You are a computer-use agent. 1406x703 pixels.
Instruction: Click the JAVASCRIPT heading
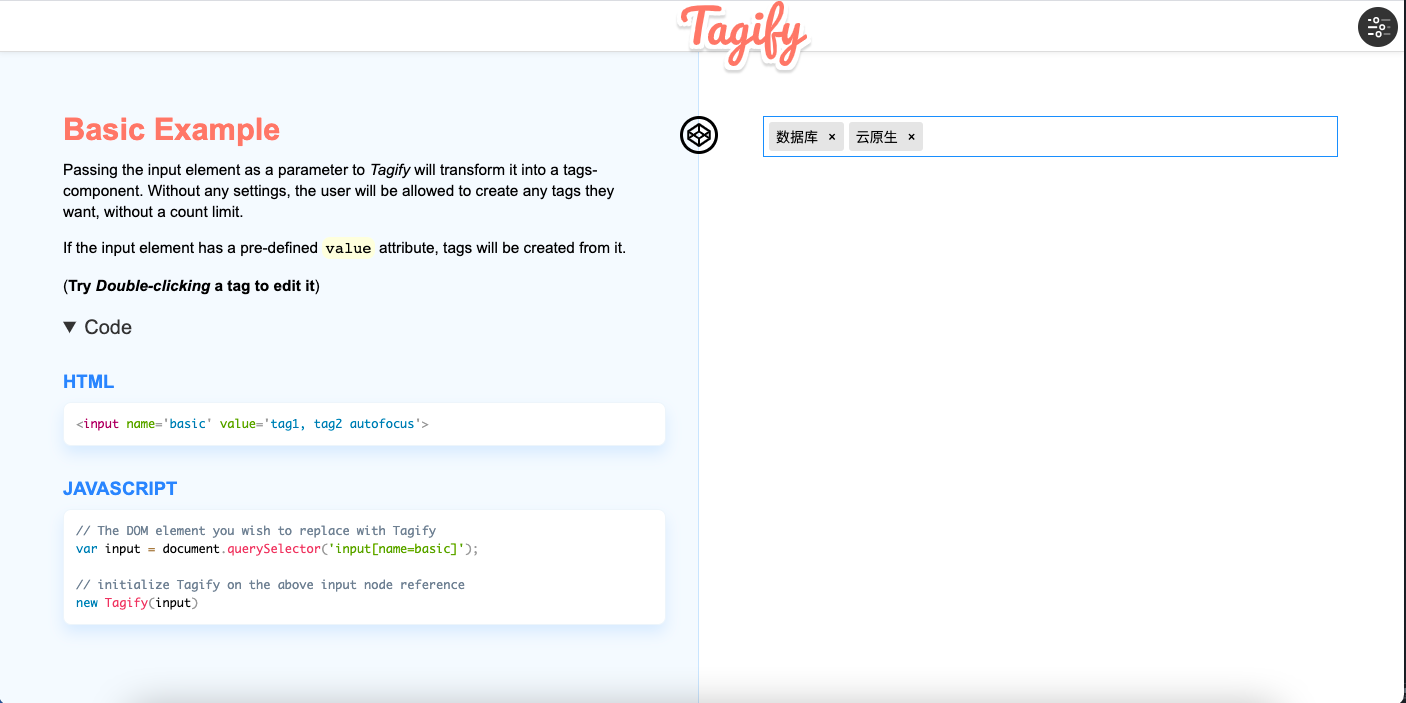(120, 489)
